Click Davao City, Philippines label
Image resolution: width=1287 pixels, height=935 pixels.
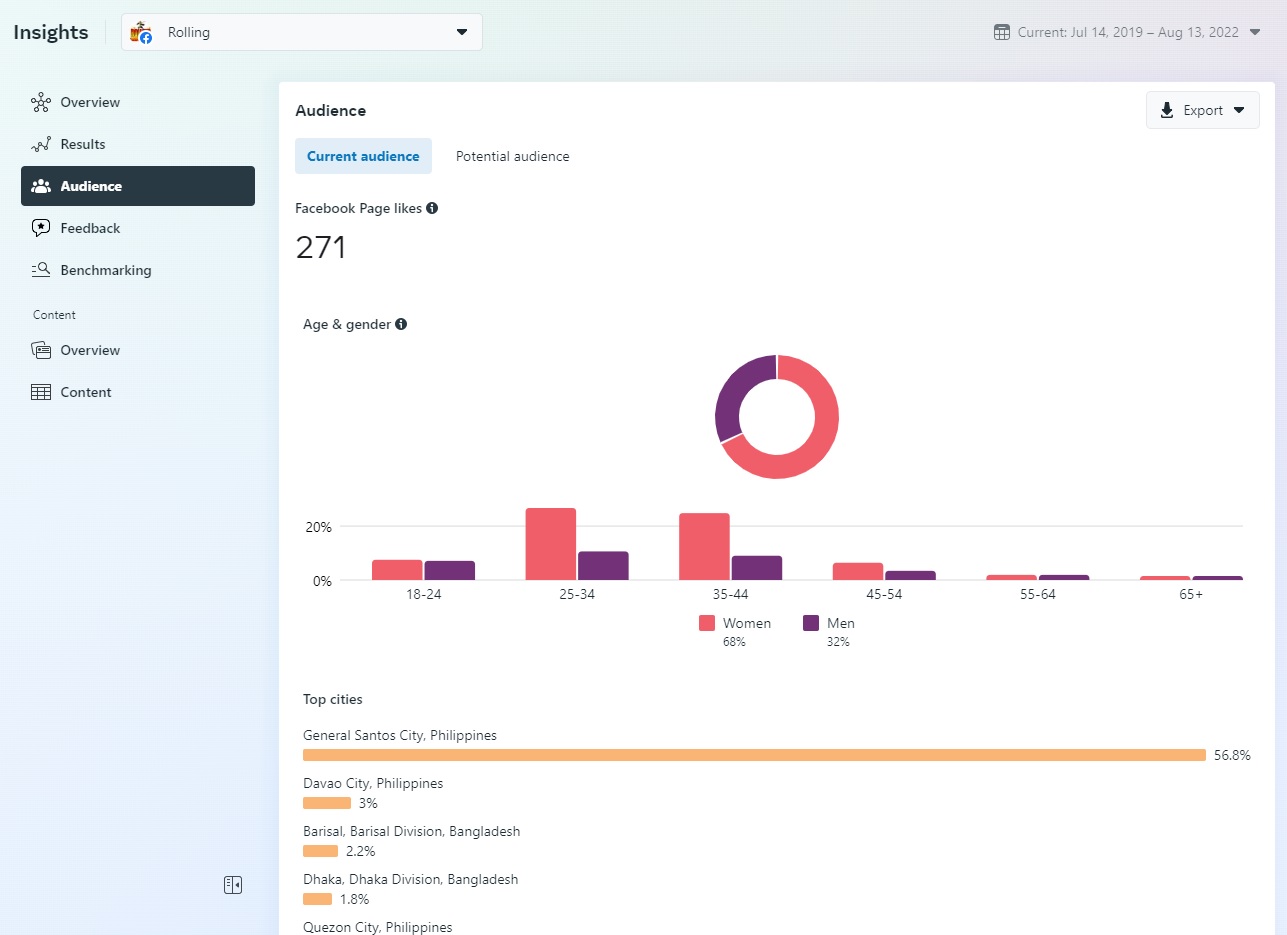coord(373,783)
